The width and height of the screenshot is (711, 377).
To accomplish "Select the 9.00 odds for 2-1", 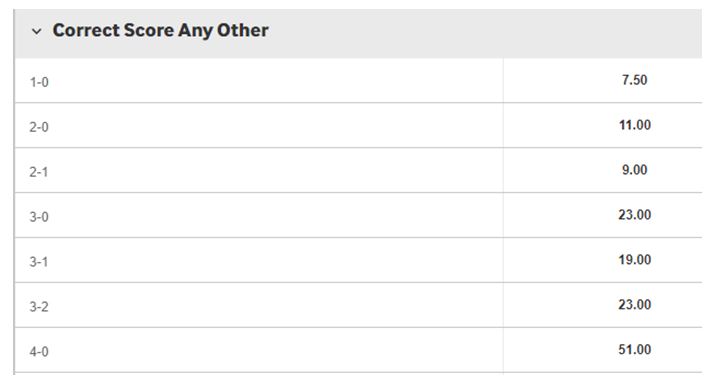I will click(634, 170).
